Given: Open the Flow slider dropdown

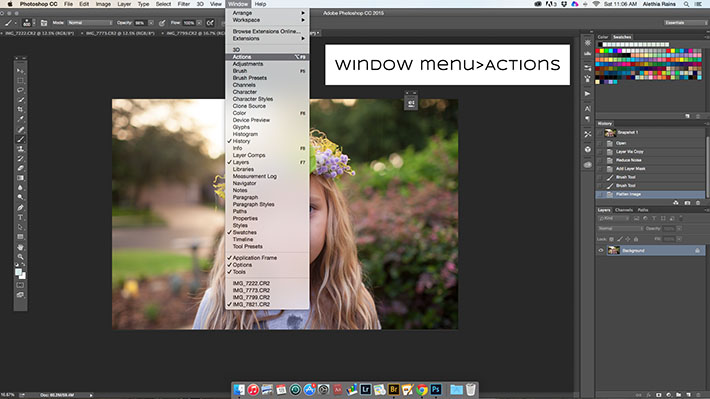Looking at the screenshot, I should 199,23.
